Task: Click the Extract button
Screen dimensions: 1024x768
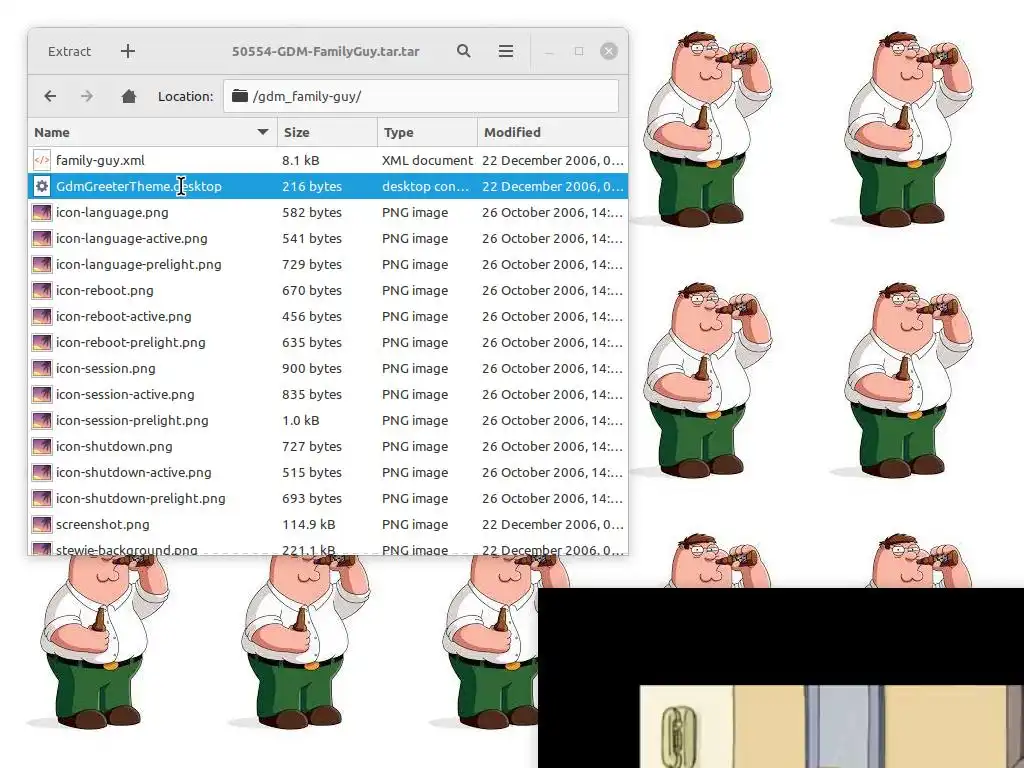Action: pyautogui.click(x=69, y=52)
